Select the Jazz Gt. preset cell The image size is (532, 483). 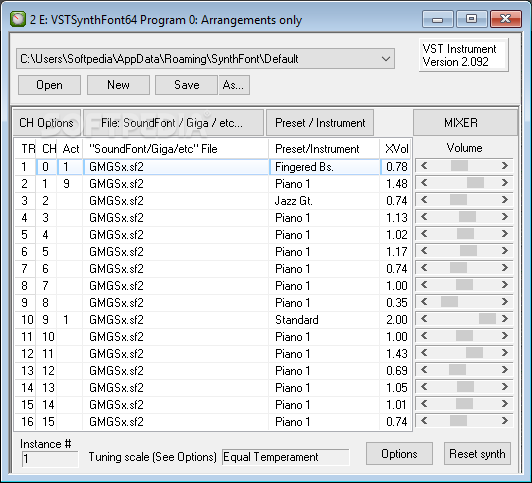click(324, 201)
